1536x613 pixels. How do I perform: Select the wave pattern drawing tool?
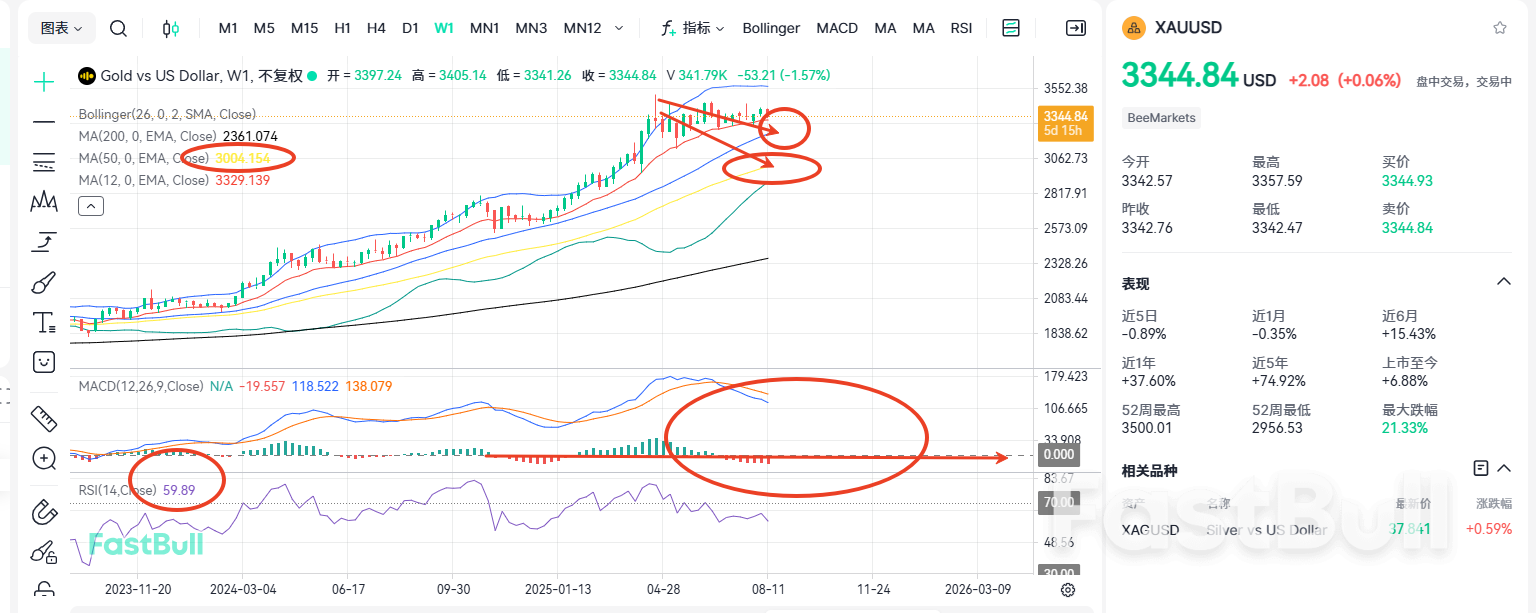click(44, 202)
